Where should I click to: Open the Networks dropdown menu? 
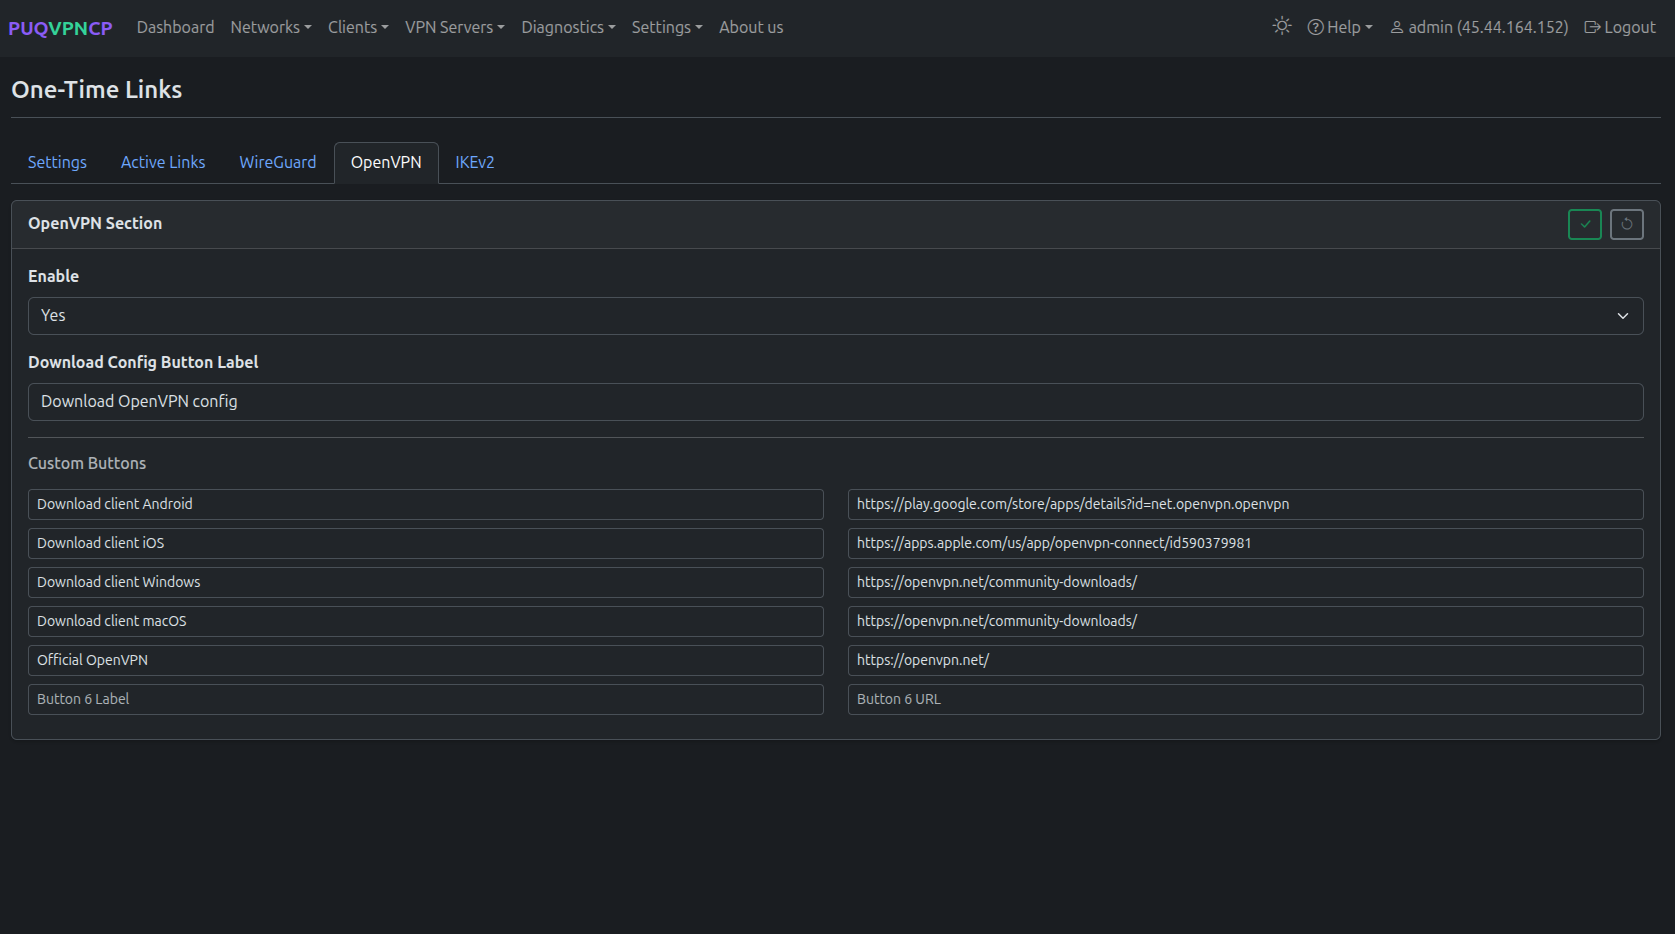(271, 27)
